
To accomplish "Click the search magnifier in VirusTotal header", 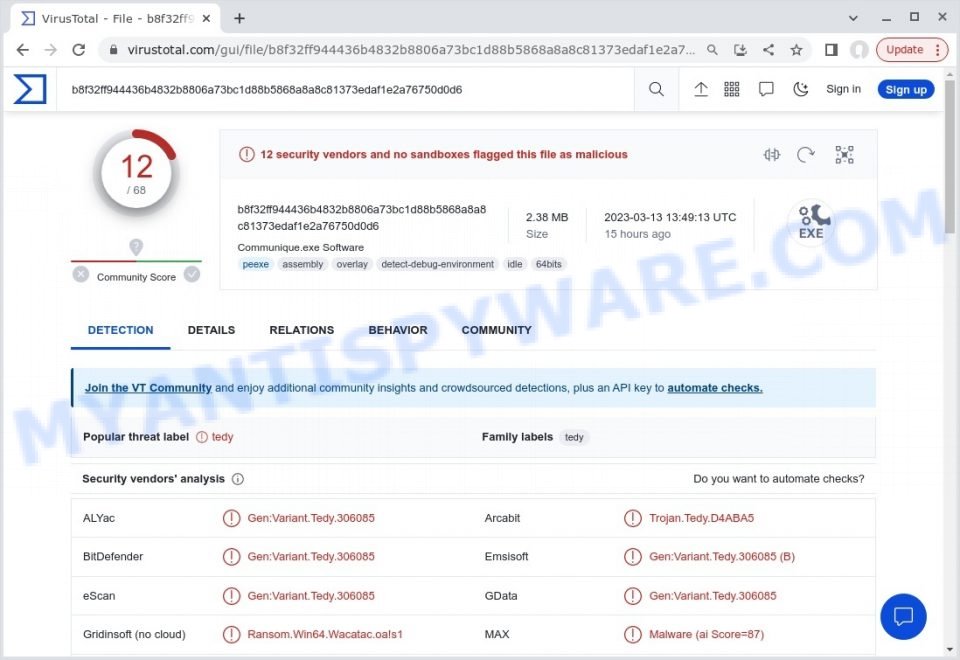I will tap(656, 89).
